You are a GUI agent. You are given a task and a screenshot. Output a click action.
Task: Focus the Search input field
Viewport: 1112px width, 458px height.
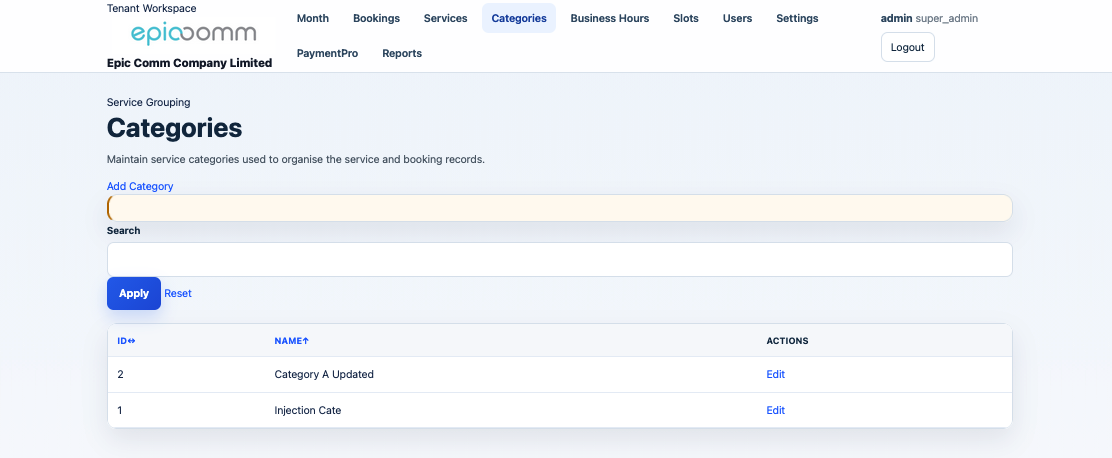[559, 259]
